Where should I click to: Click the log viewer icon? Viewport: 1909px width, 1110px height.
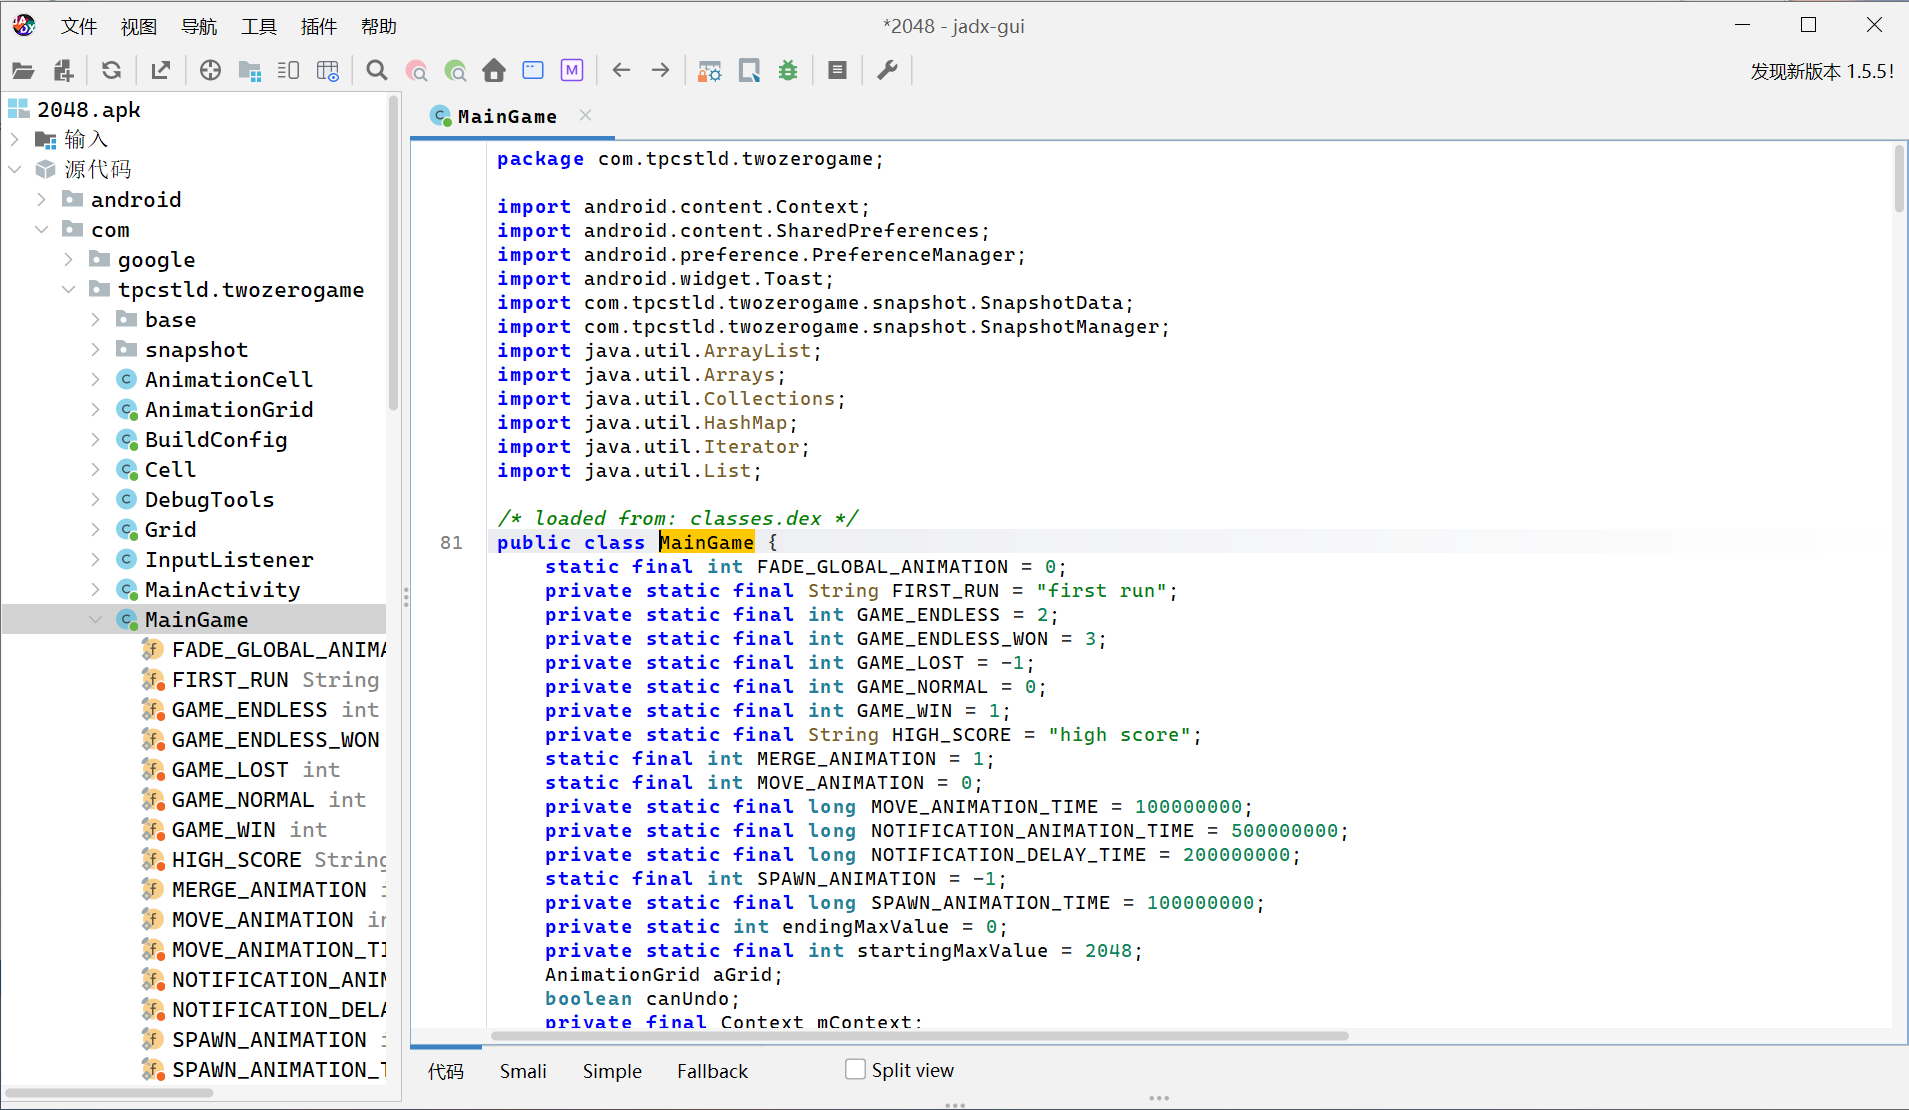coord(837,71)
